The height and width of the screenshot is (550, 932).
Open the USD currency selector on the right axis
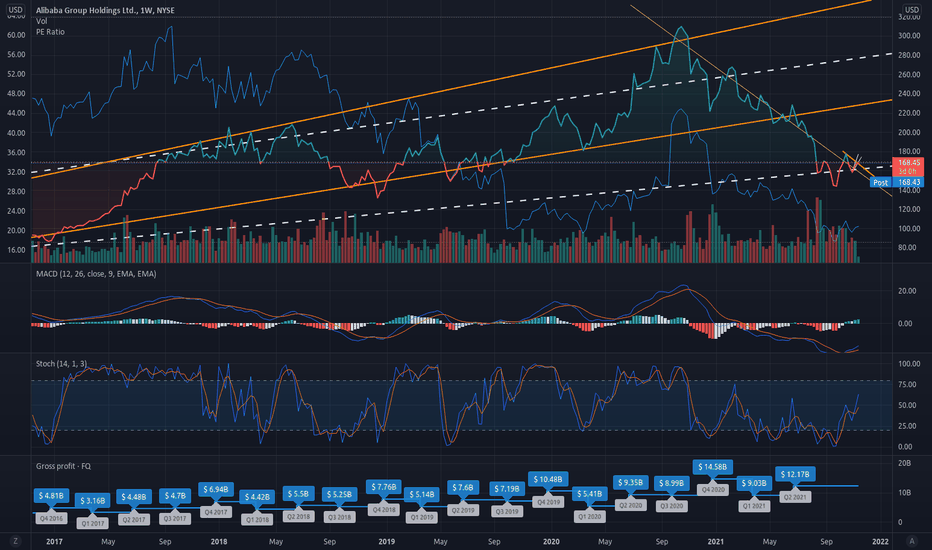coord(912,10)
